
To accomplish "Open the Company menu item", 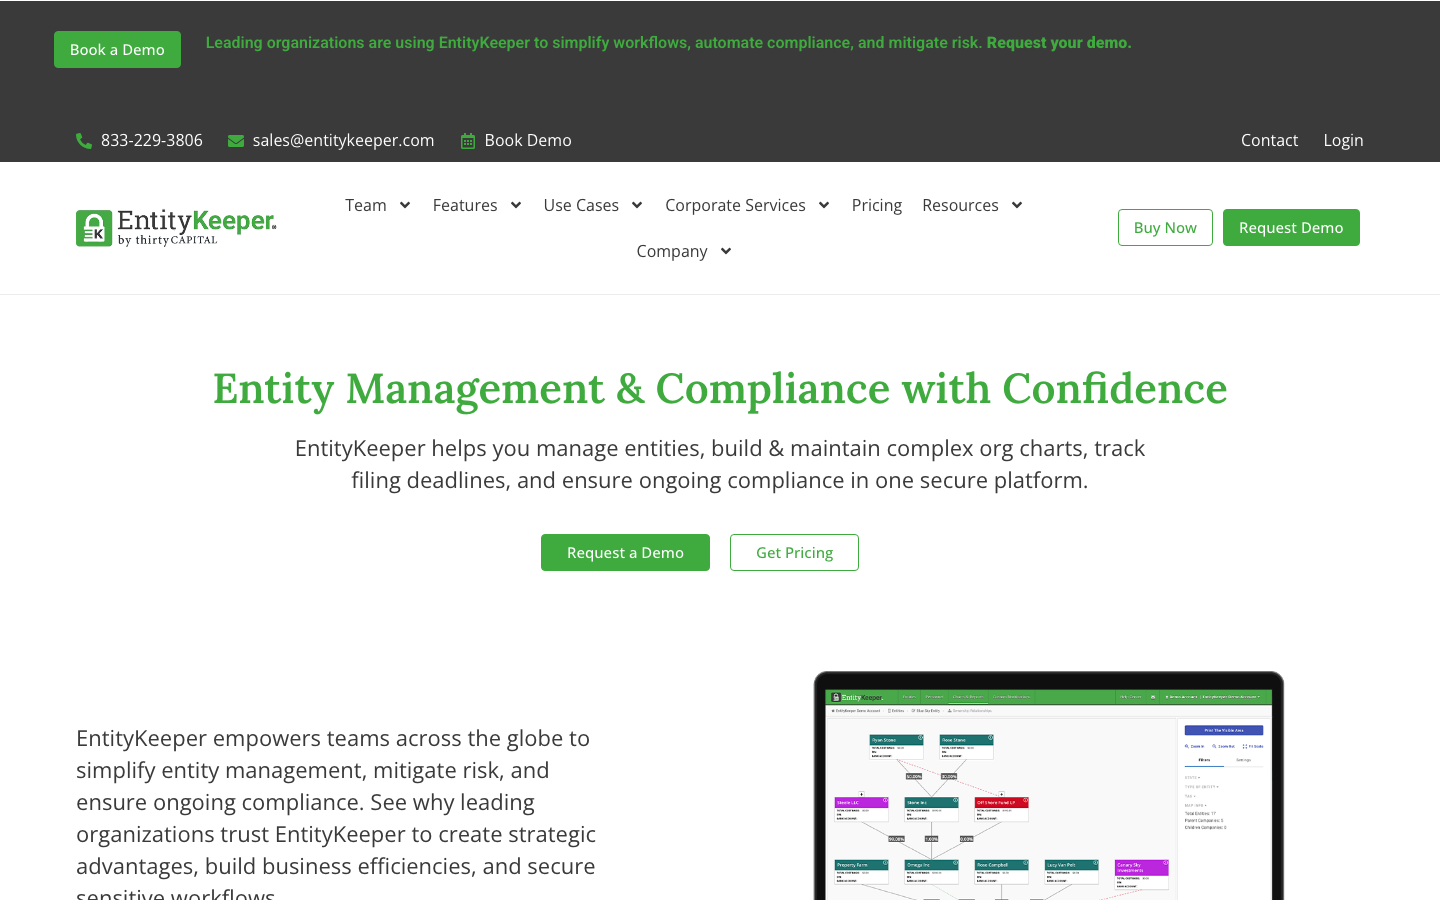I will 672,251.
